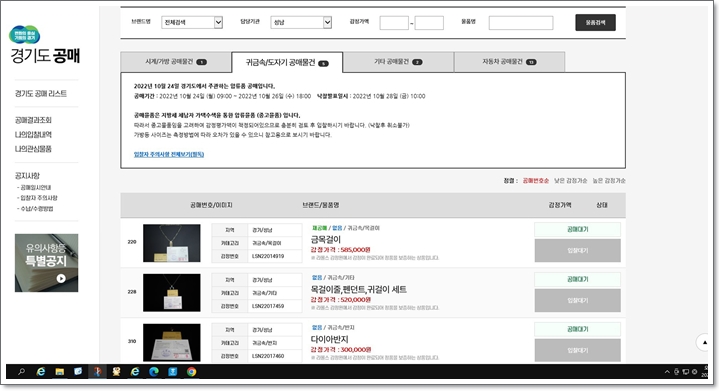Sort by 높은 감정가순
The width and height of the screenshot is (720, 391).
(609, 181)
